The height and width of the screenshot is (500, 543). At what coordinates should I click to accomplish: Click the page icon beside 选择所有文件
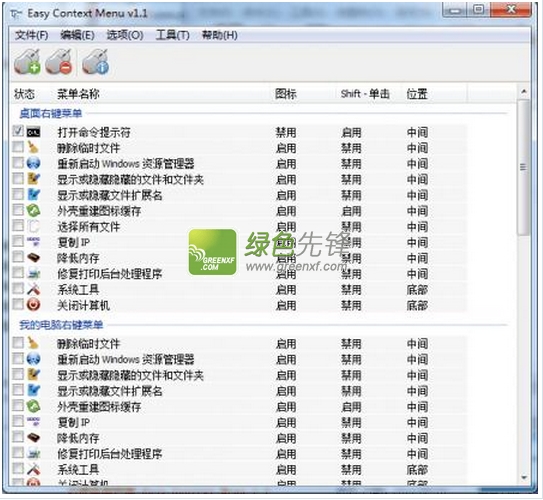click(34, 226)
